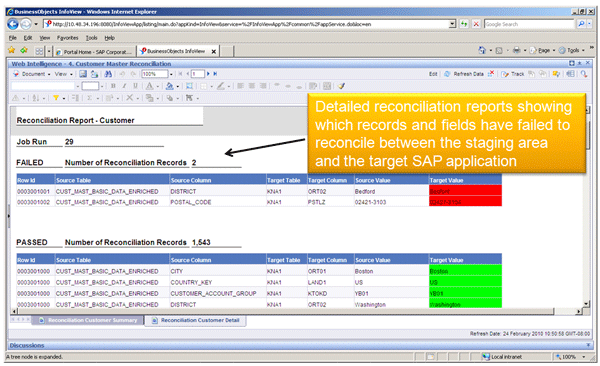Viewport: 600px width, 366px height.
Task: Open the address bar history dropdown
Action: point(452,24)
